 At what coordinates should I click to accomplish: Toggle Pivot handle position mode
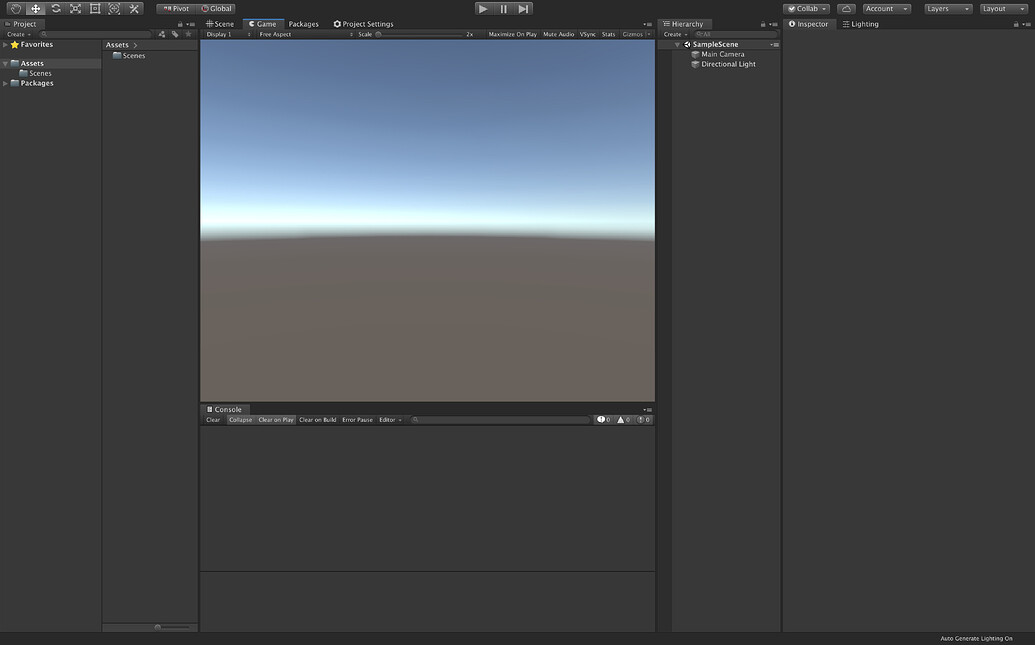(175, 8)
